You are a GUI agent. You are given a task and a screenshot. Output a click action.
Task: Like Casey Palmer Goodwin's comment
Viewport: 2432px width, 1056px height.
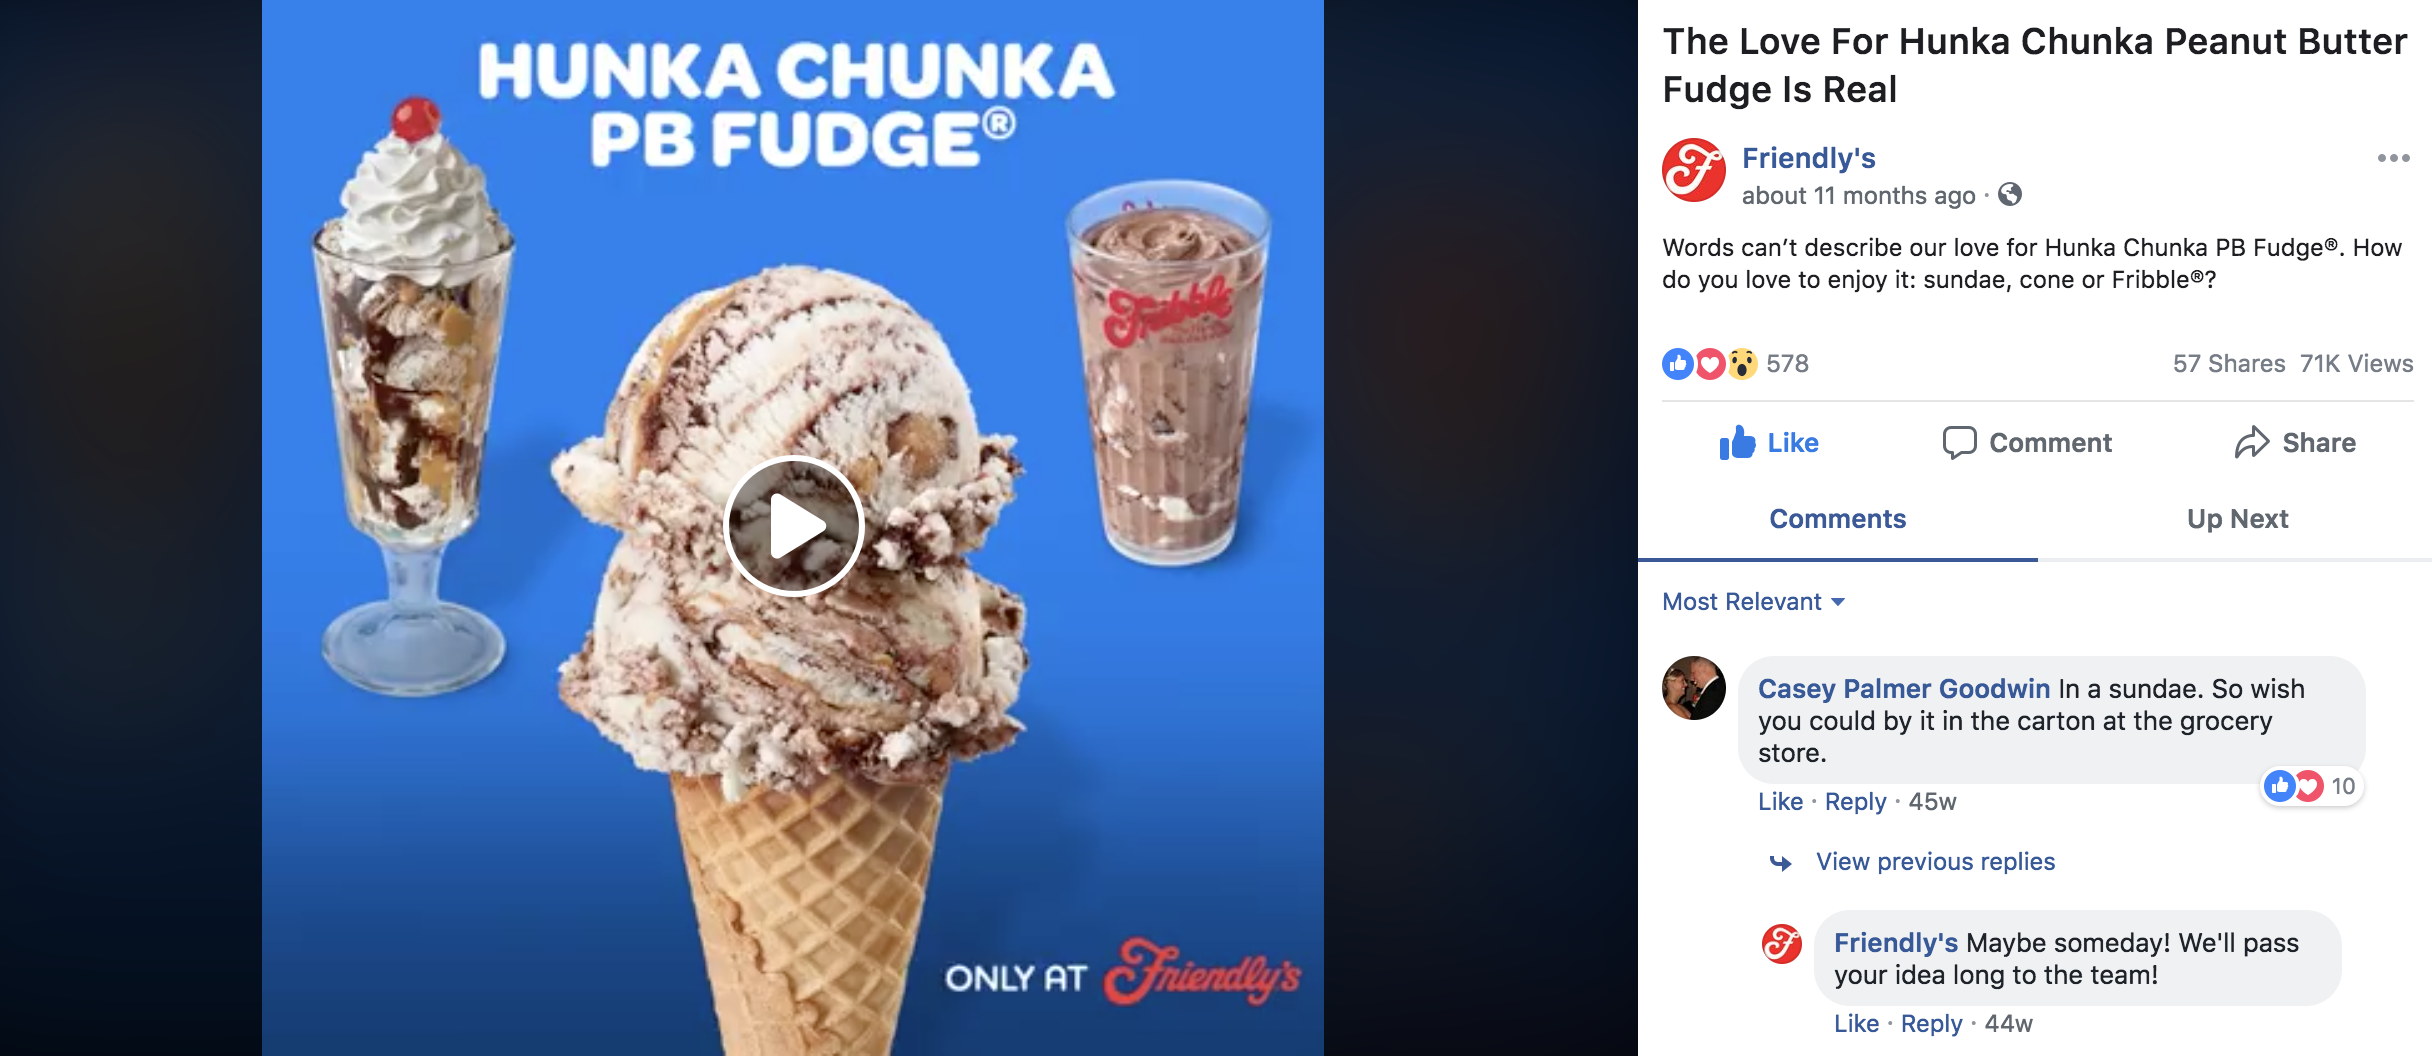[x=1780, y=801]
